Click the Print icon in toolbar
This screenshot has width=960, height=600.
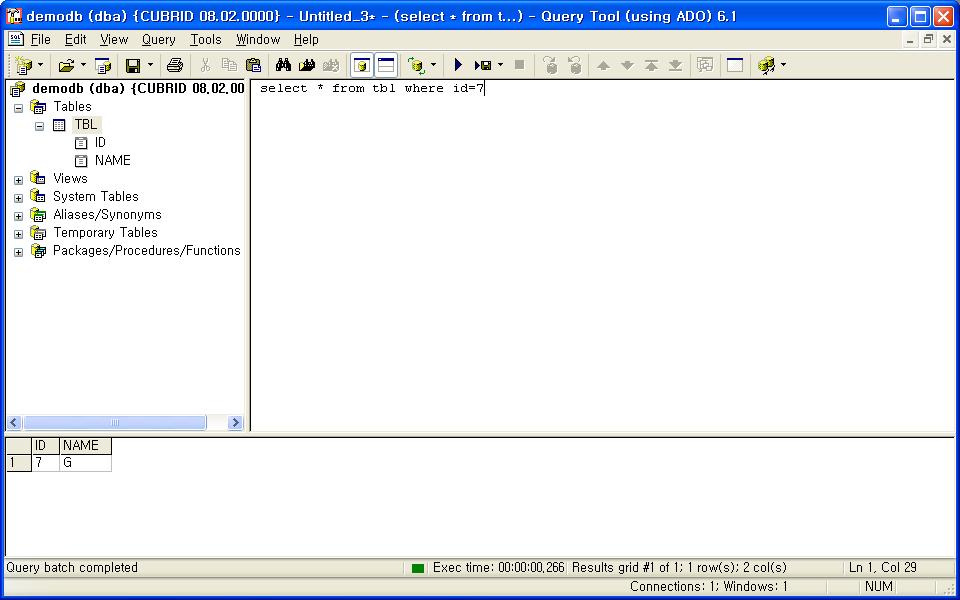(175, 65)
